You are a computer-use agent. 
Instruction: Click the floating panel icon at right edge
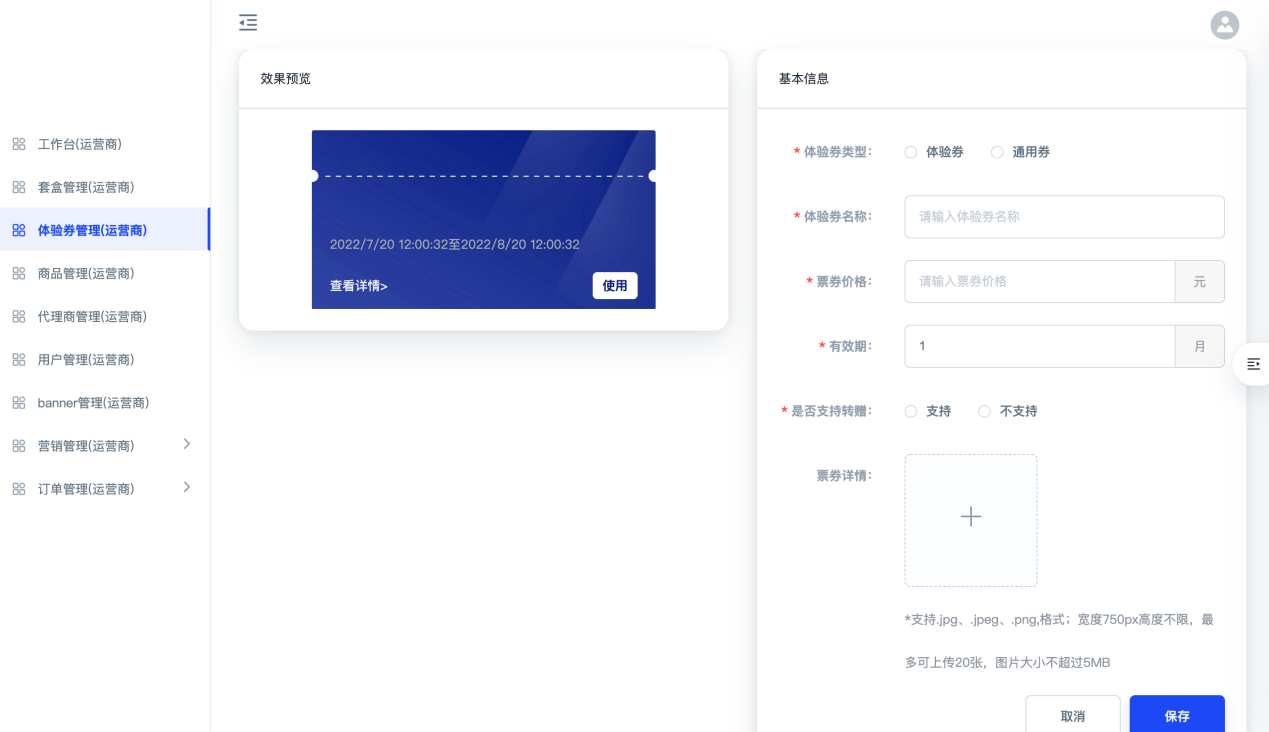tap(1253, 364)
